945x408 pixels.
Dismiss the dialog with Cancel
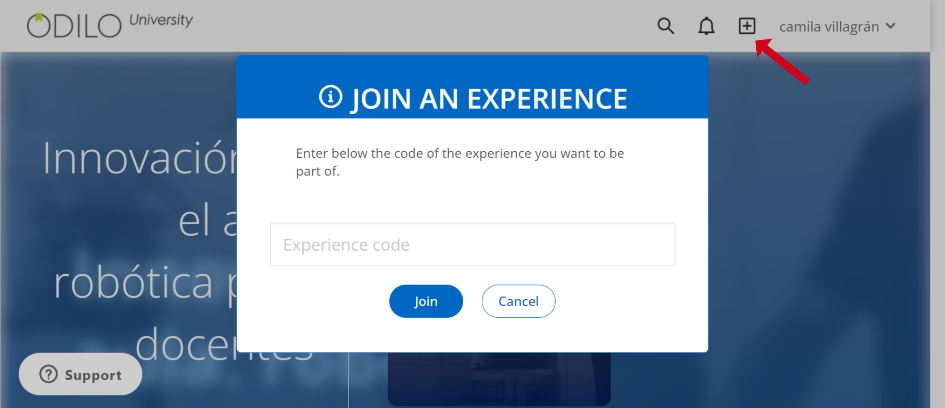pyautogui.click(x=518, y=301)
